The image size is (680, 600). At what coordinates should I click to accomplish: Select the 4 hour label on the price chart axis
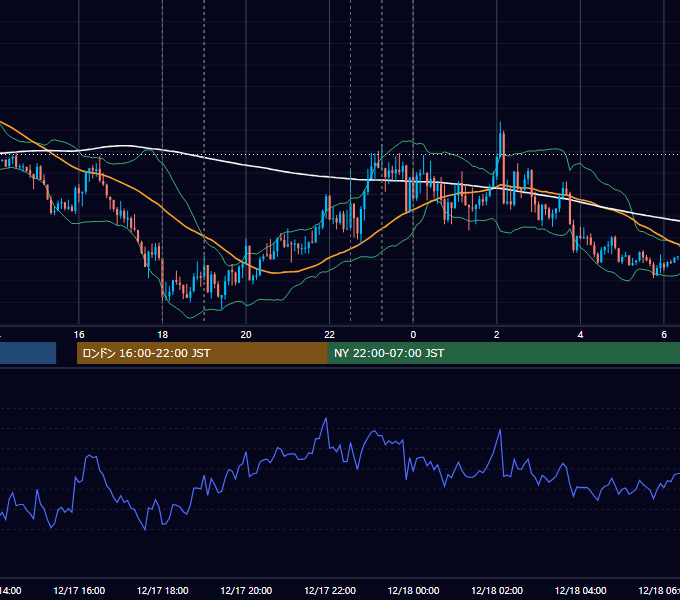(580, 335)
